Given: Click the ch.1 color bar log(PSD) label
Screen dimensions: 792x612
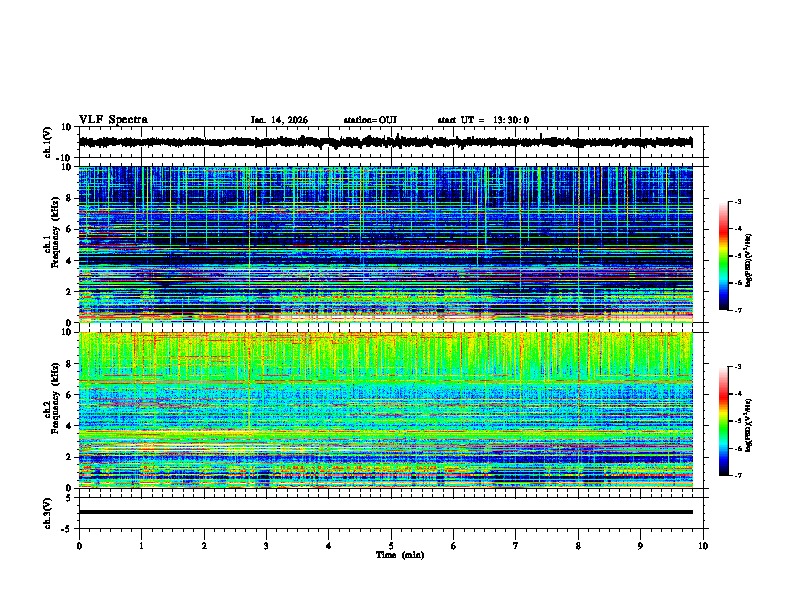Looking at the screenshot, I should 748,261.
